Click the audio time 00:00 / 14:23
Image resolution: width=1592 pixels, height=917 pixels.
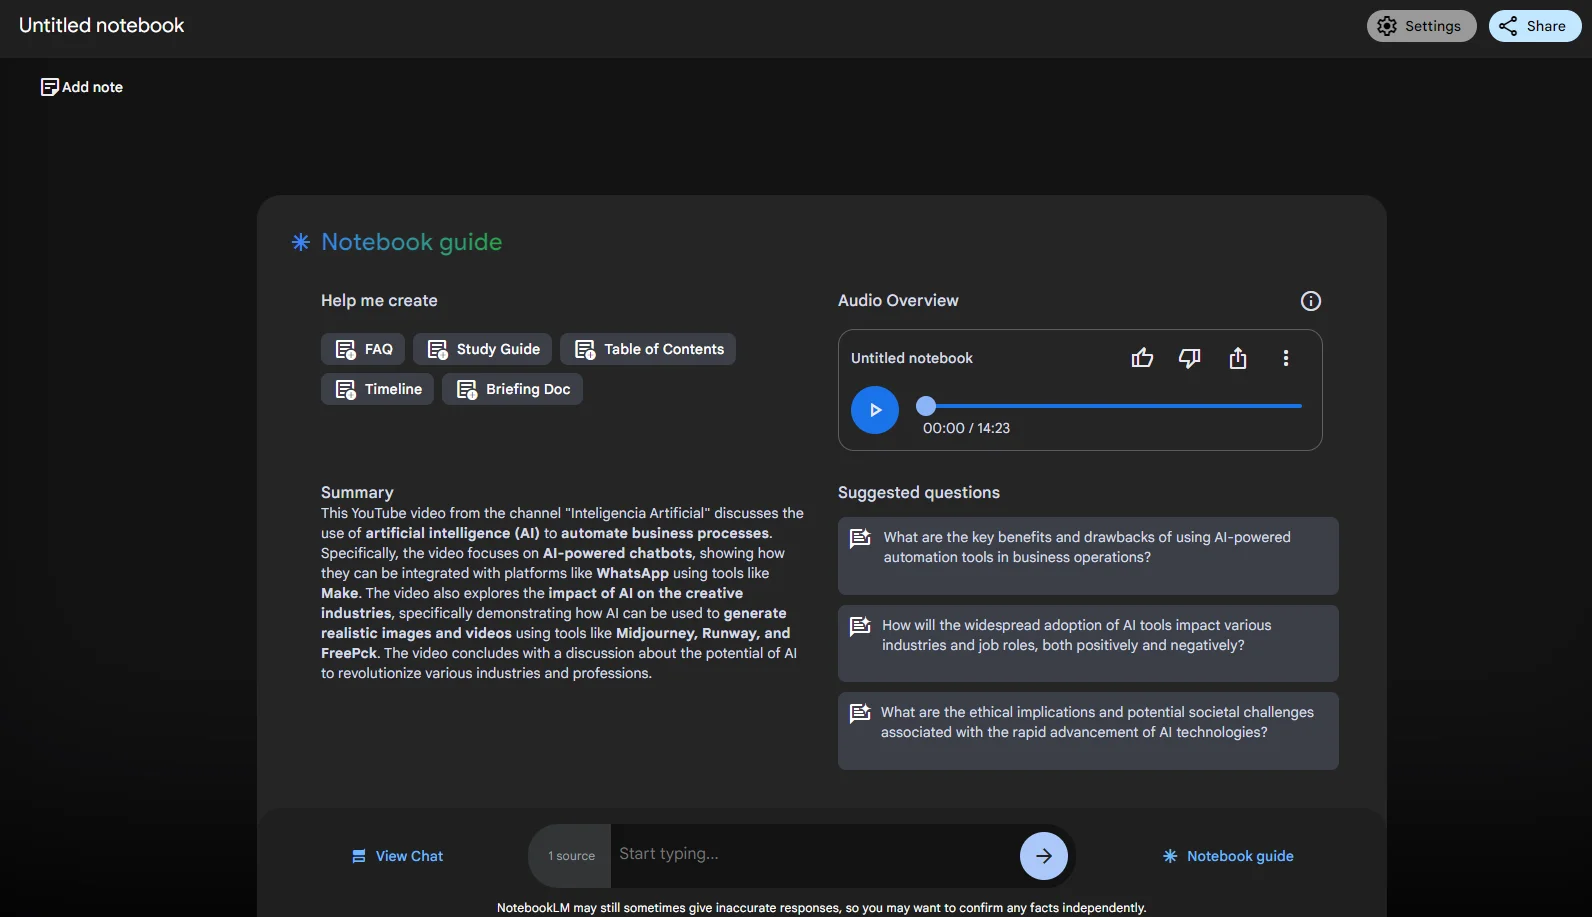click(x=966, y=428)
